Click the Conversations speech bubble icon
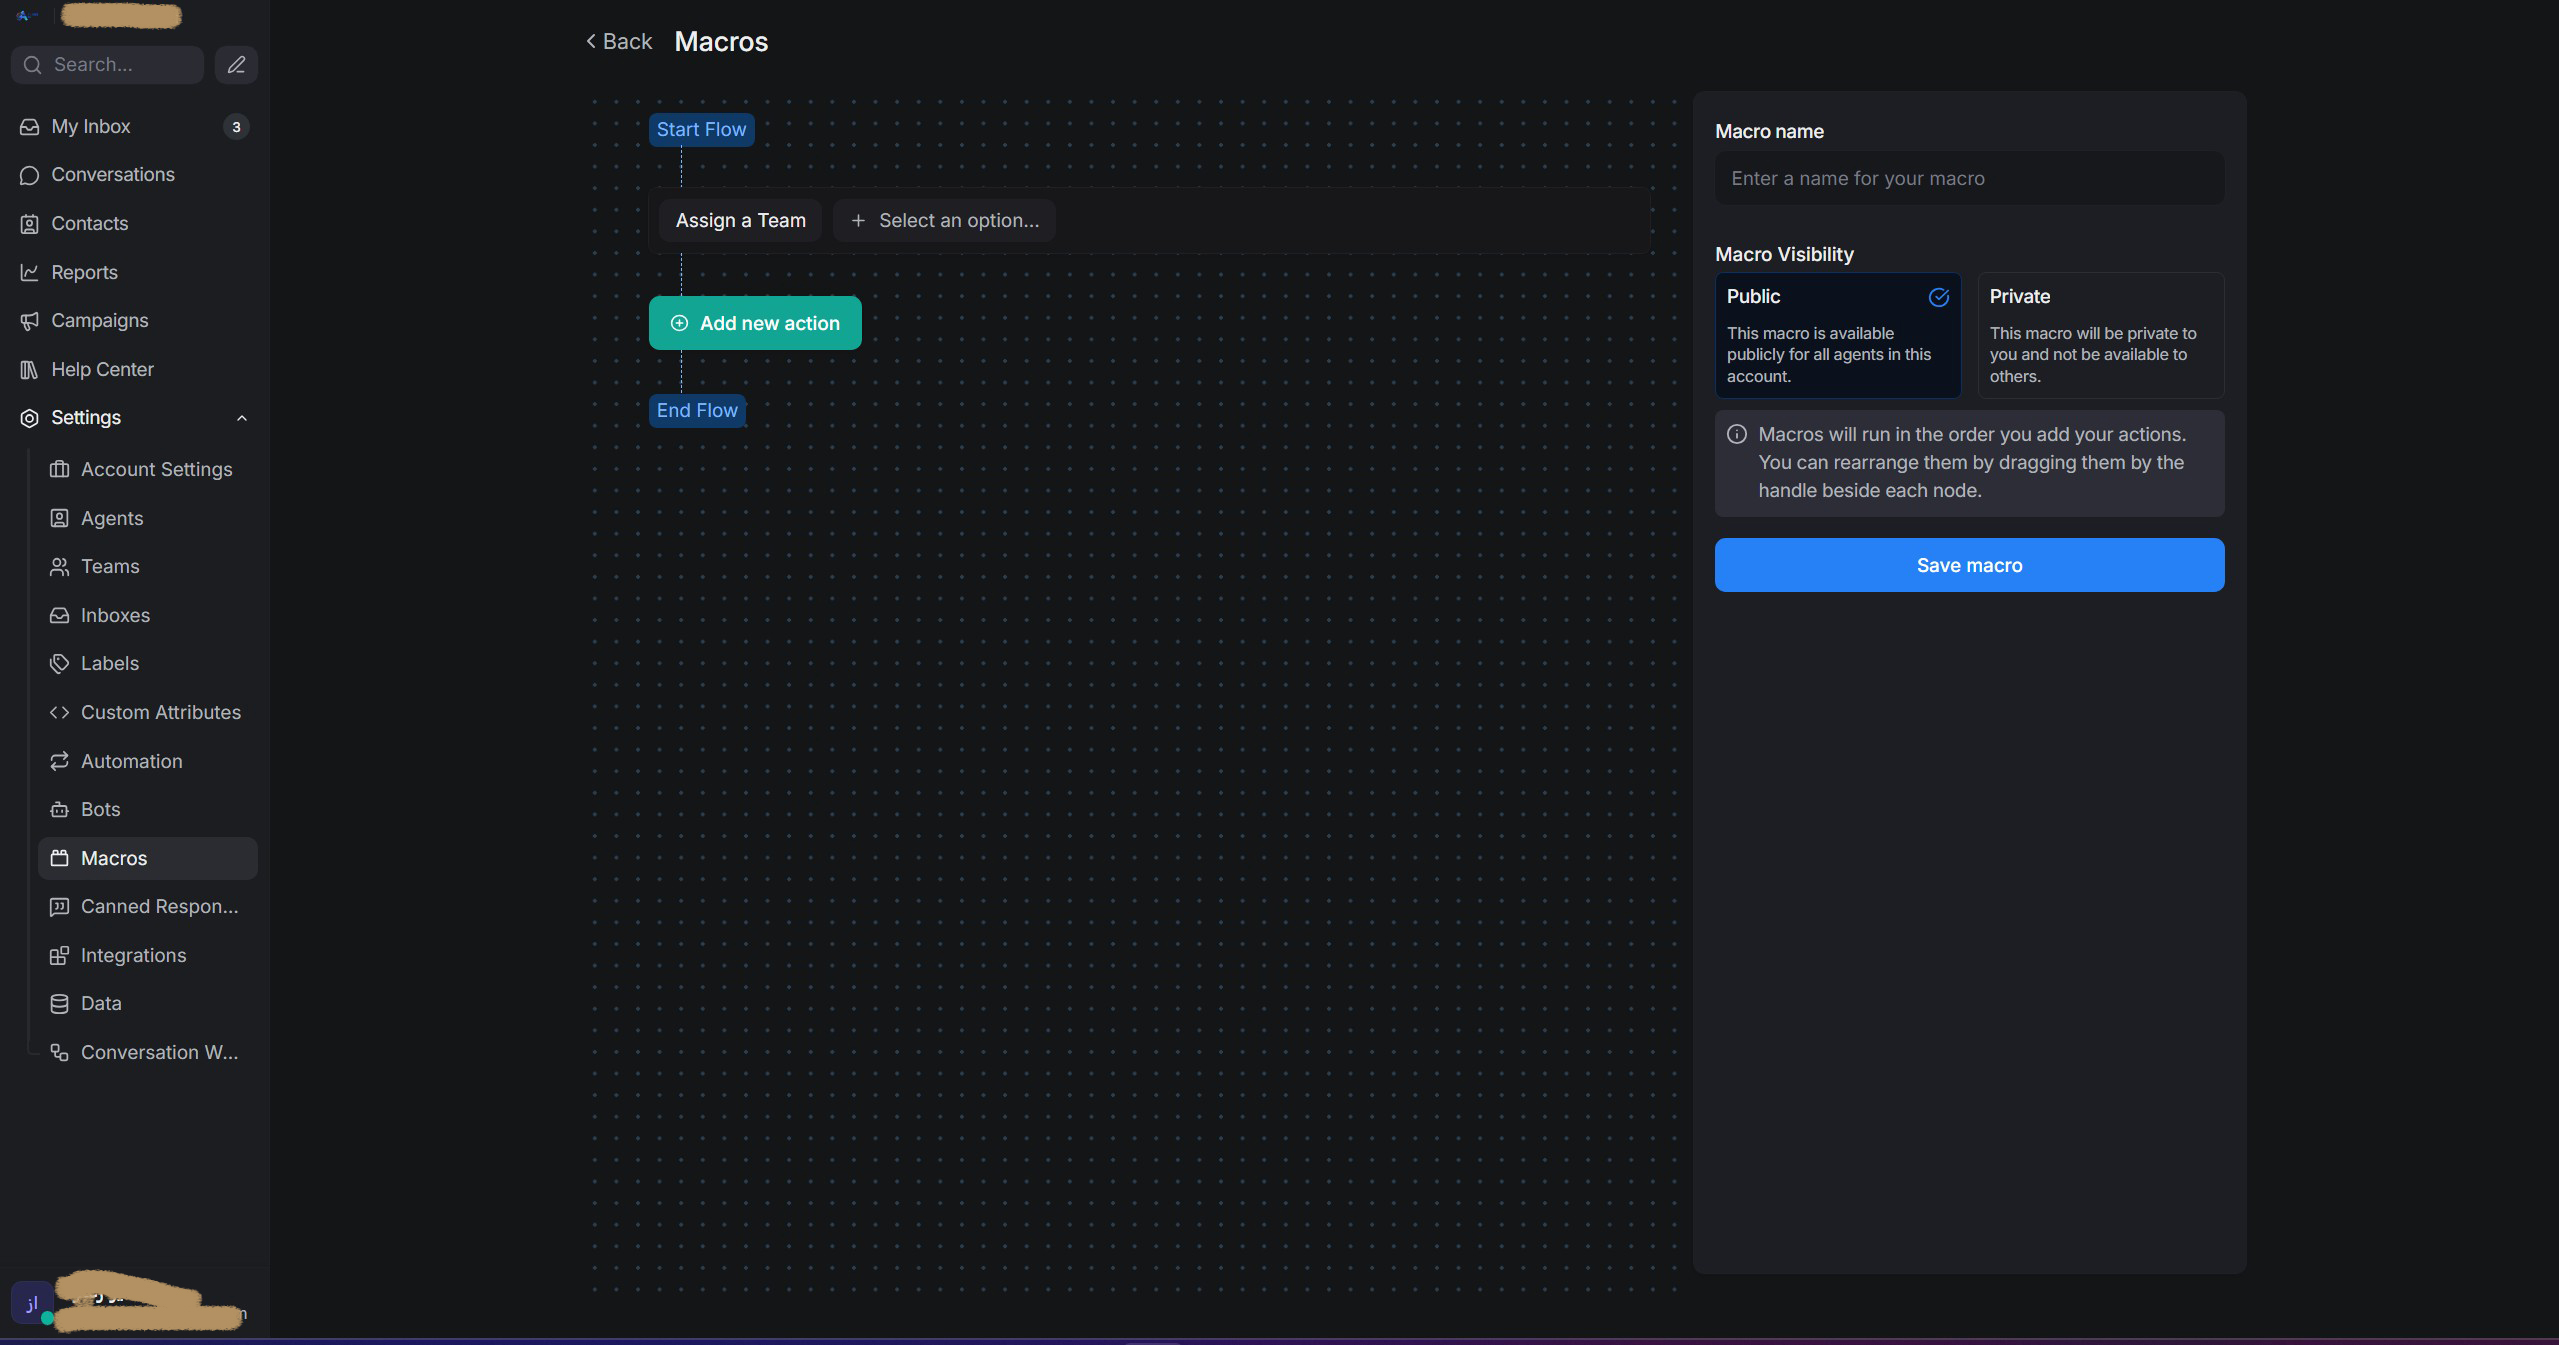The width and height of the screenshot is (2559, 1345). (30, 175)
